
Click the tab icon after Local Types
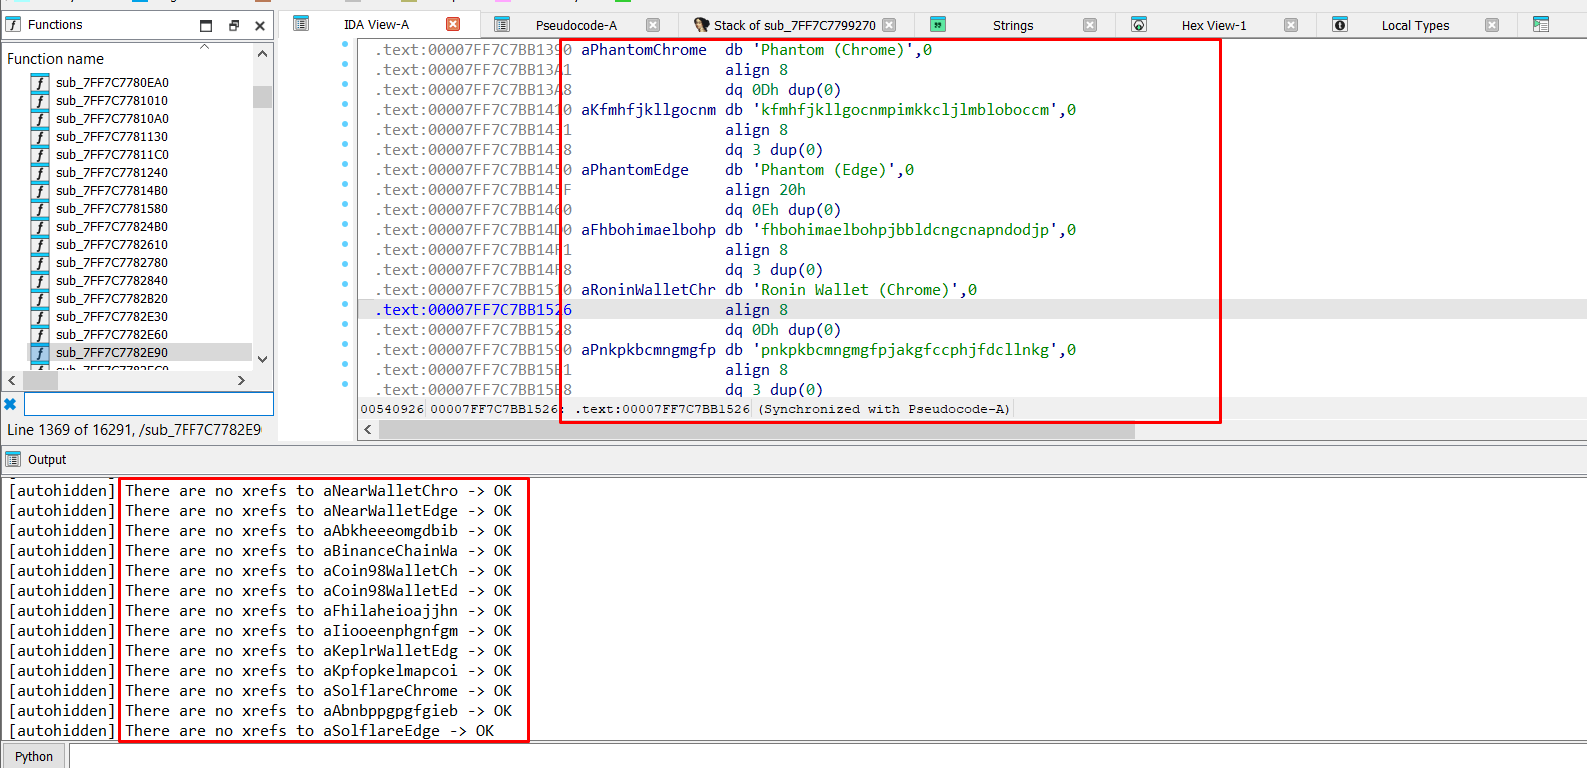[1541, 24]
